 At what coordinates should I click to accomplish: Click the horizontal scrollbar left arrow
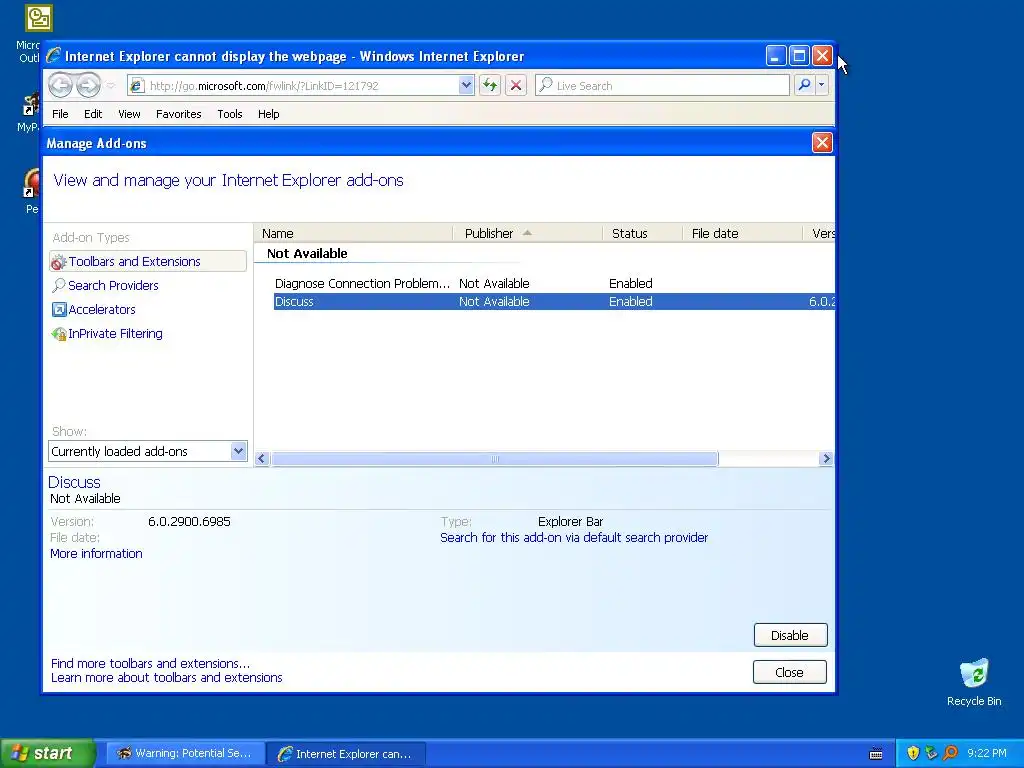[262, 458]
